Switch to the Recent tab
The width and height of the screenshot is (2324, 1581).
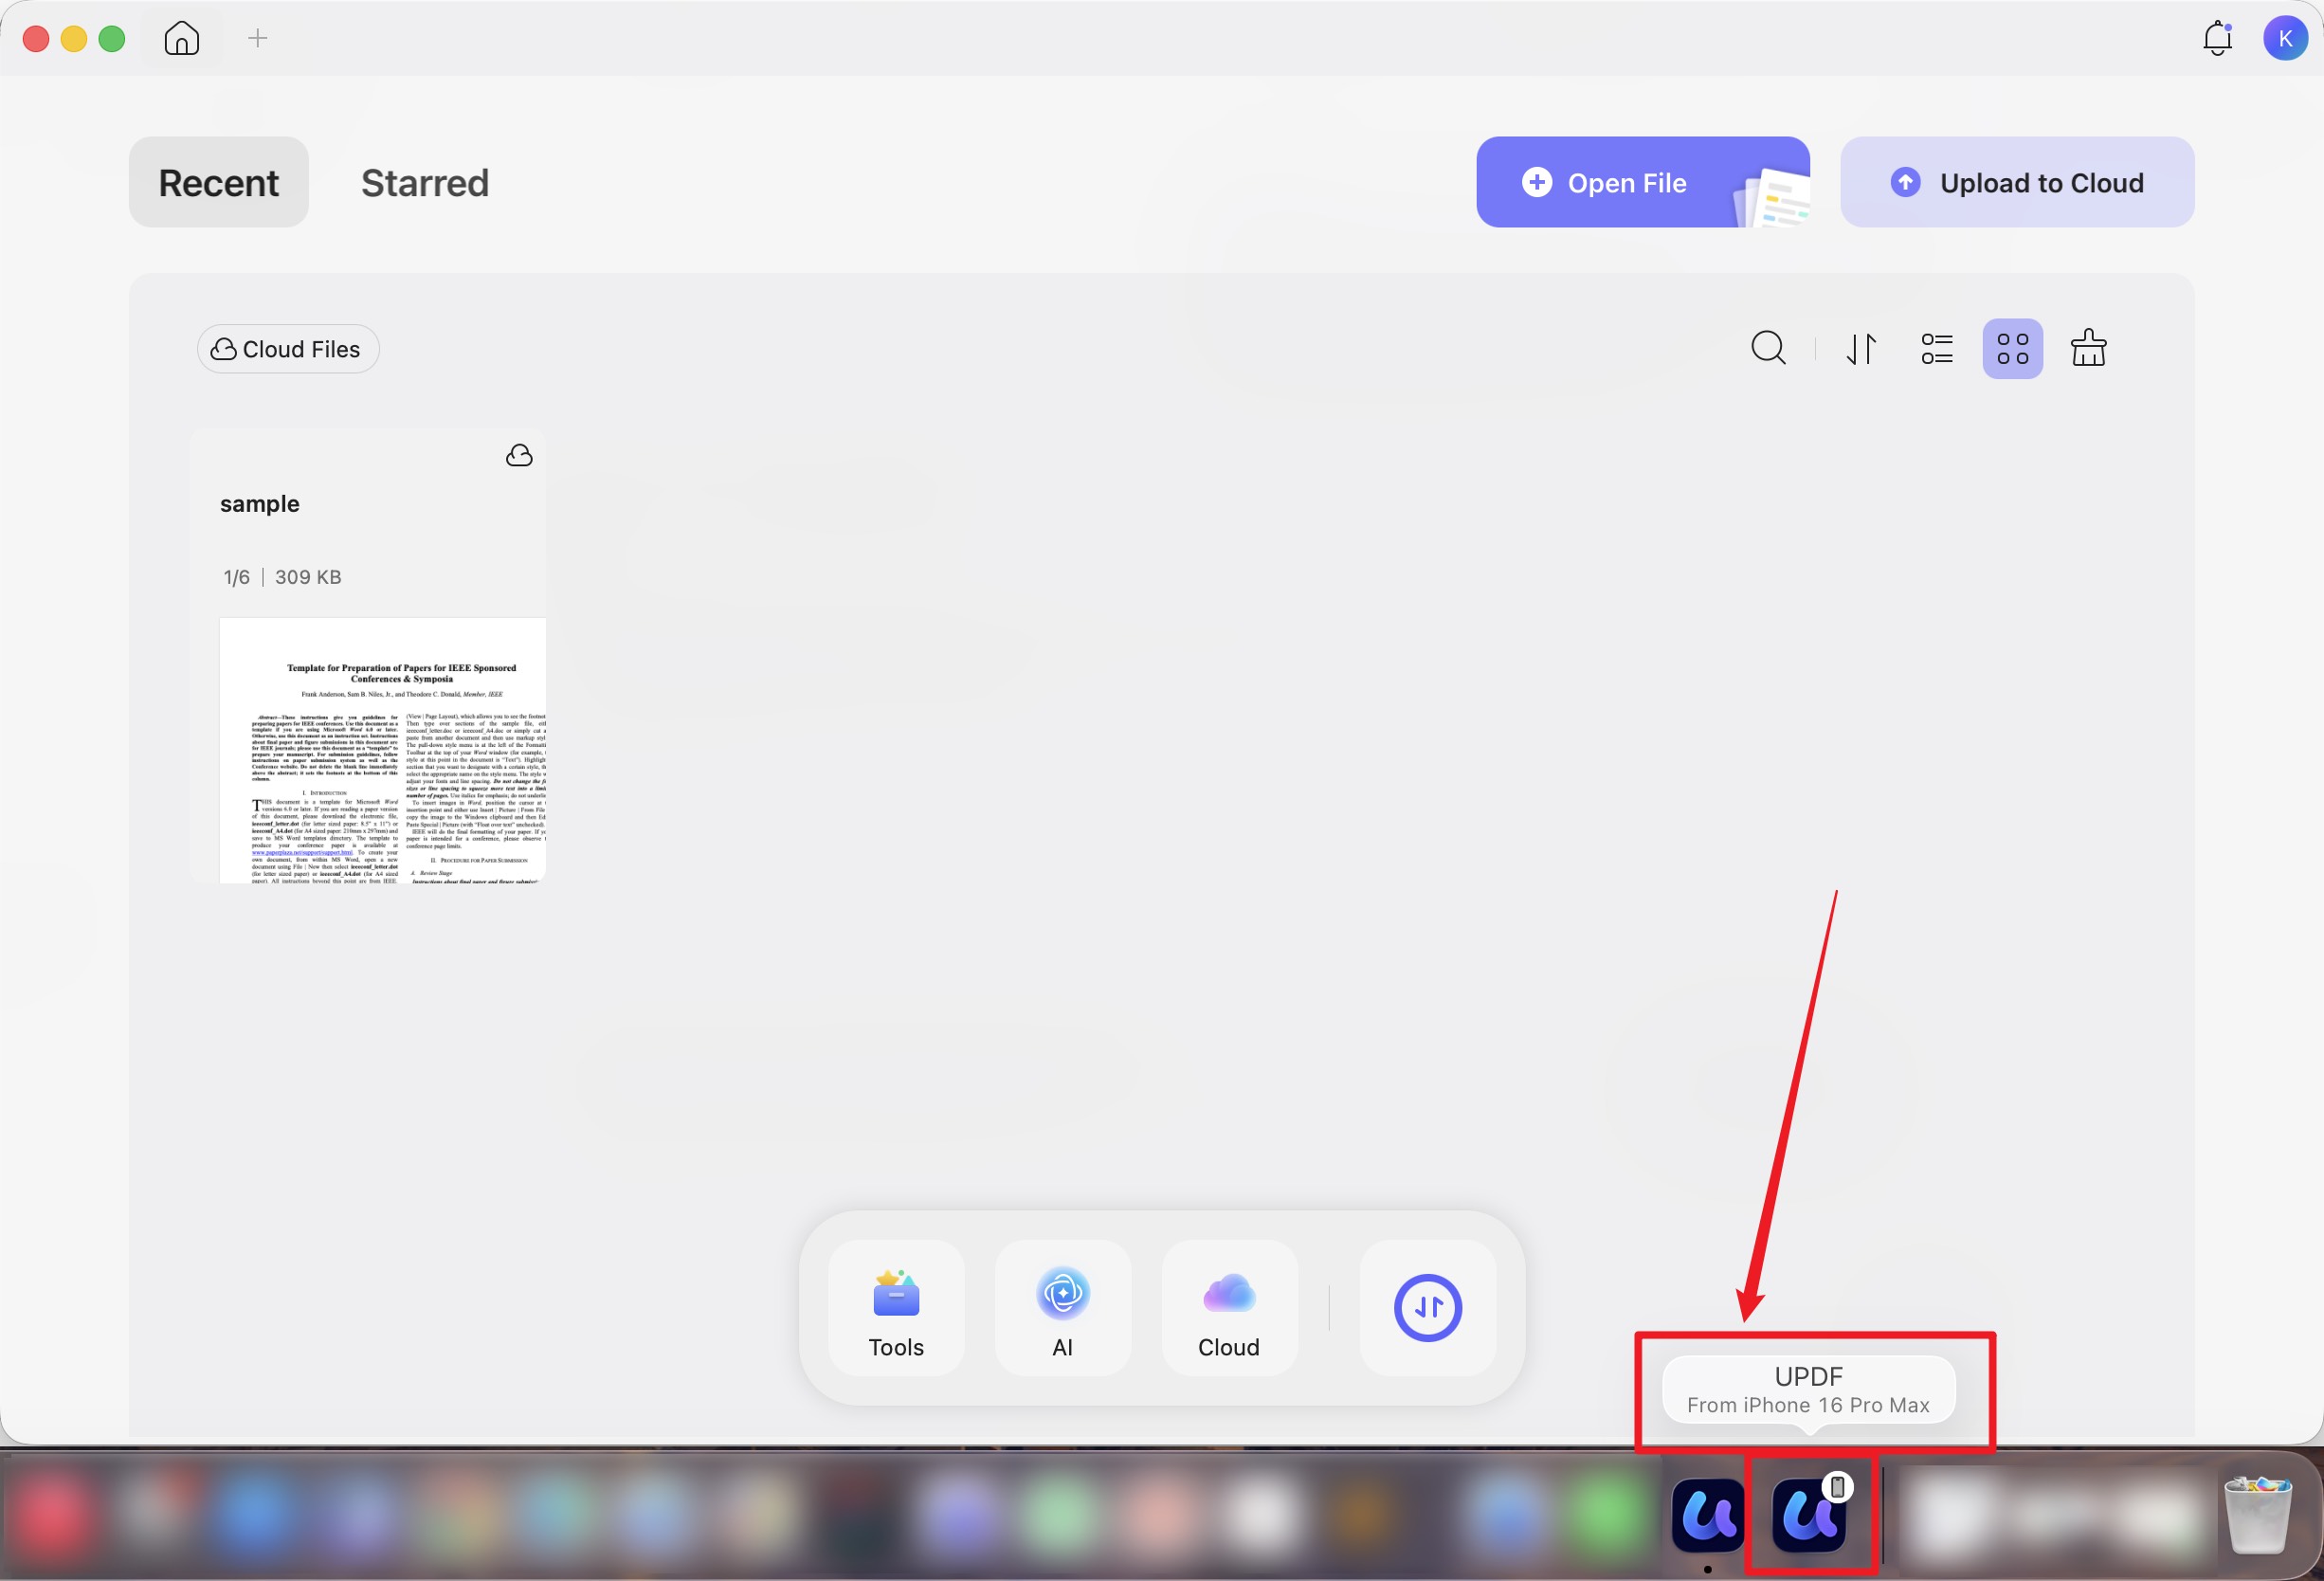tap(219, 182)
